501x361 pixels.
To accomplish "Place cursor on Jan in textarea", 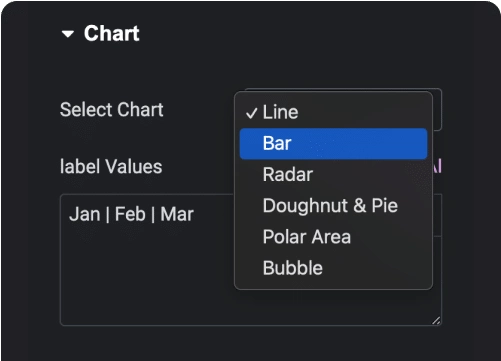I will [x=85, y=214].
